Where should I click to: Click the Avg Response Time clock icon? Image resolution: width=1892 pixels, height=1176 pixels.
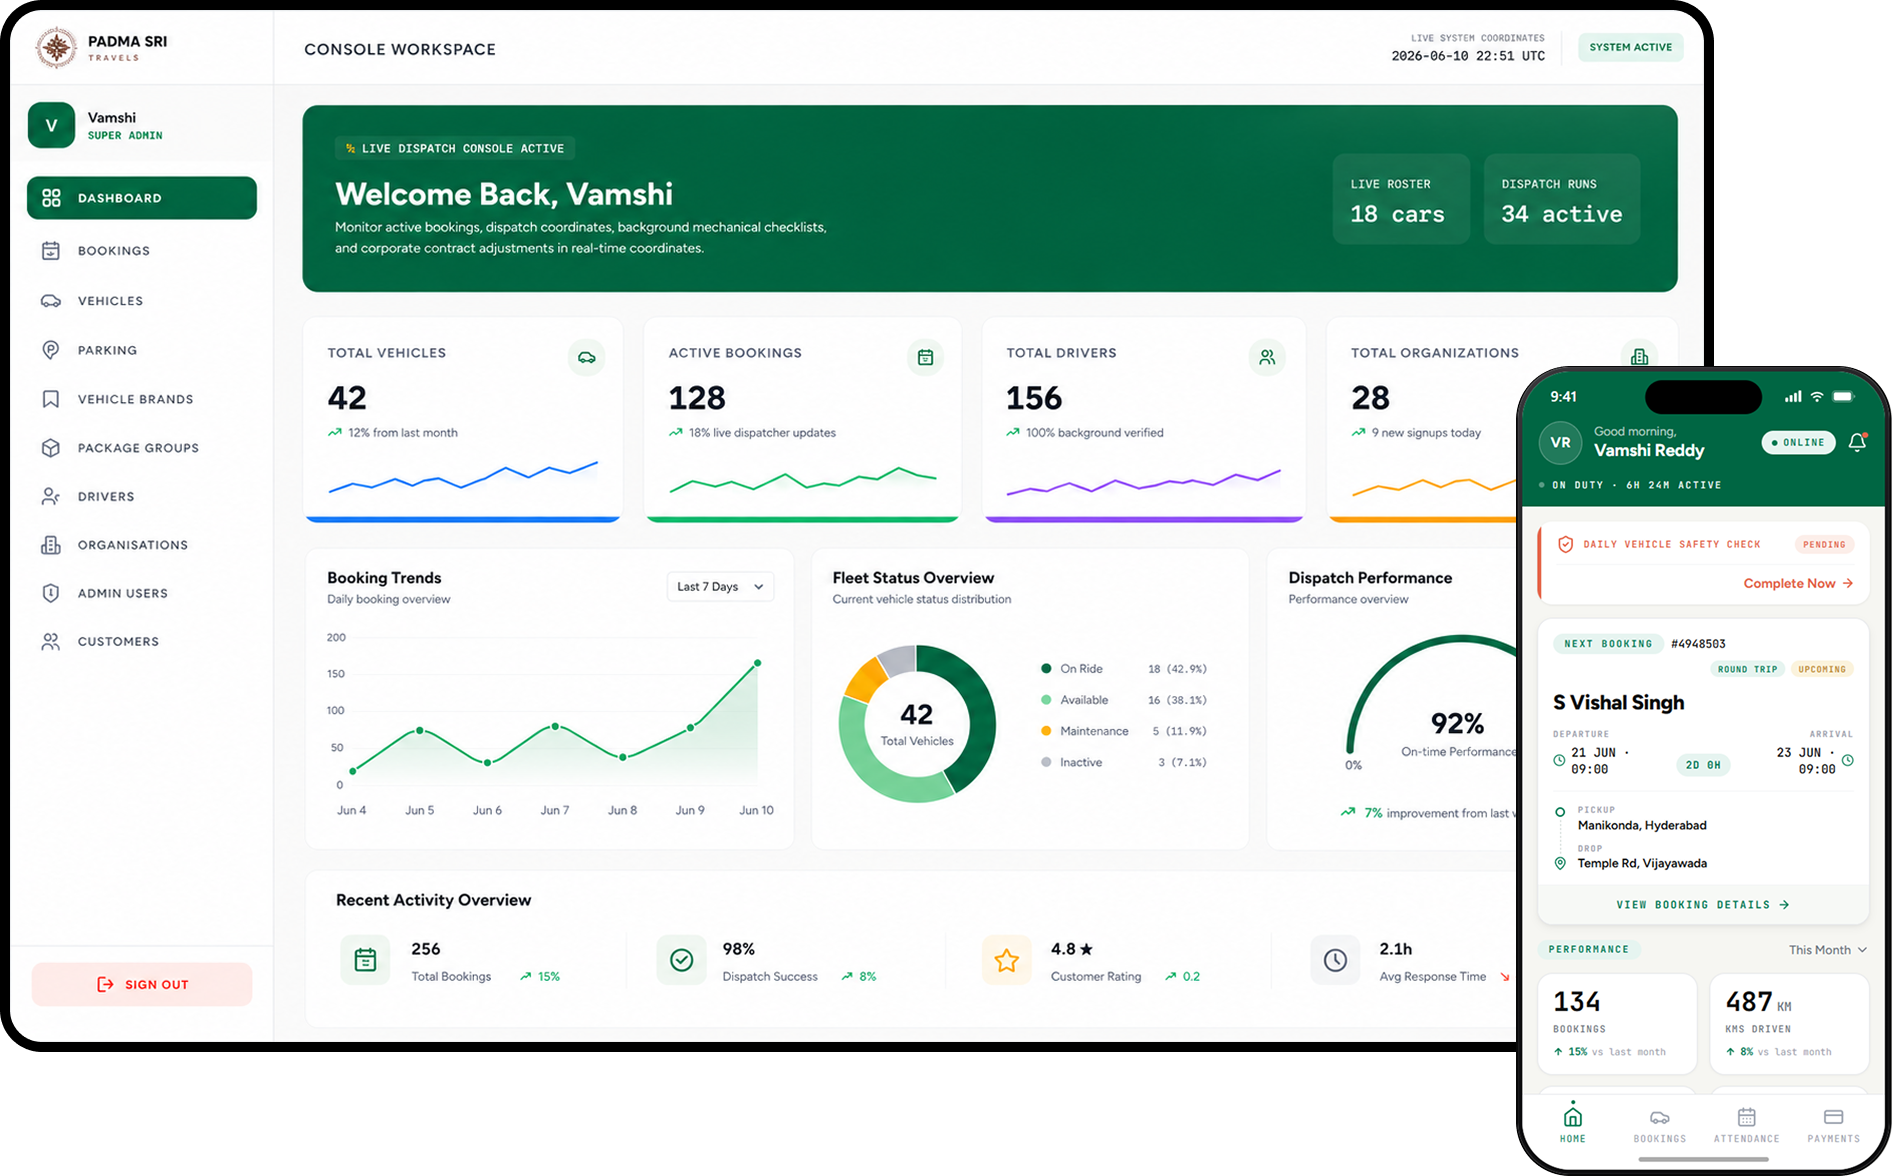point(1335,960)
